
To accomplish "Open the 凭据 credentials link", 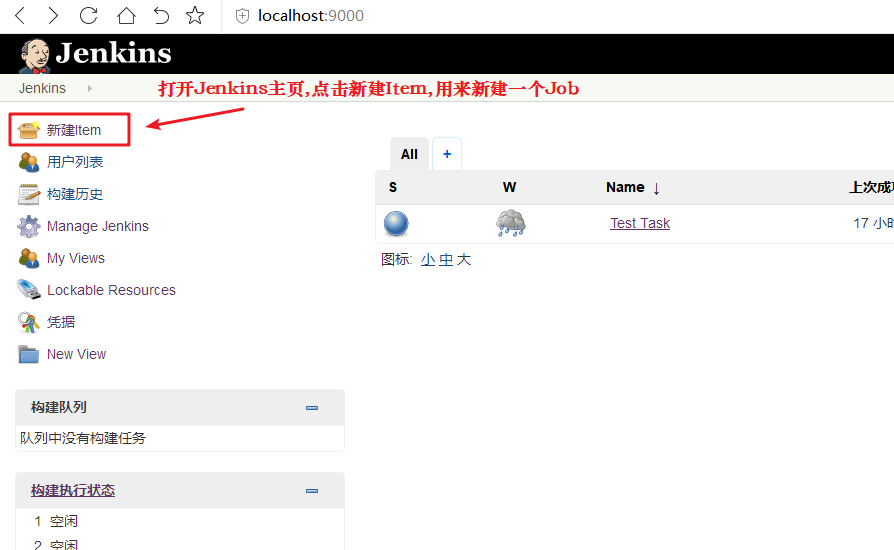I will coord(61,322).
